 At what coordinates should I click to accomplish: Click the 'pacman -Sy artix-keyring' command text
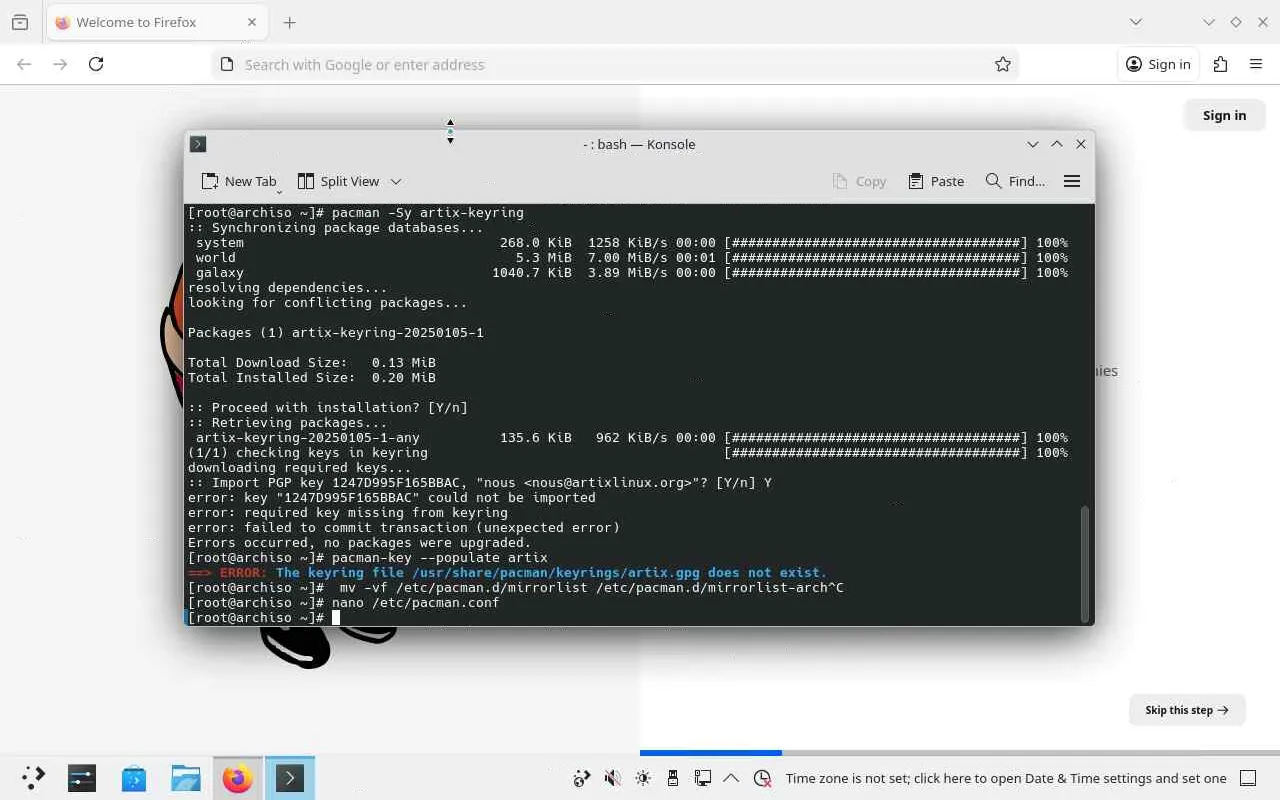pos(428,213)
